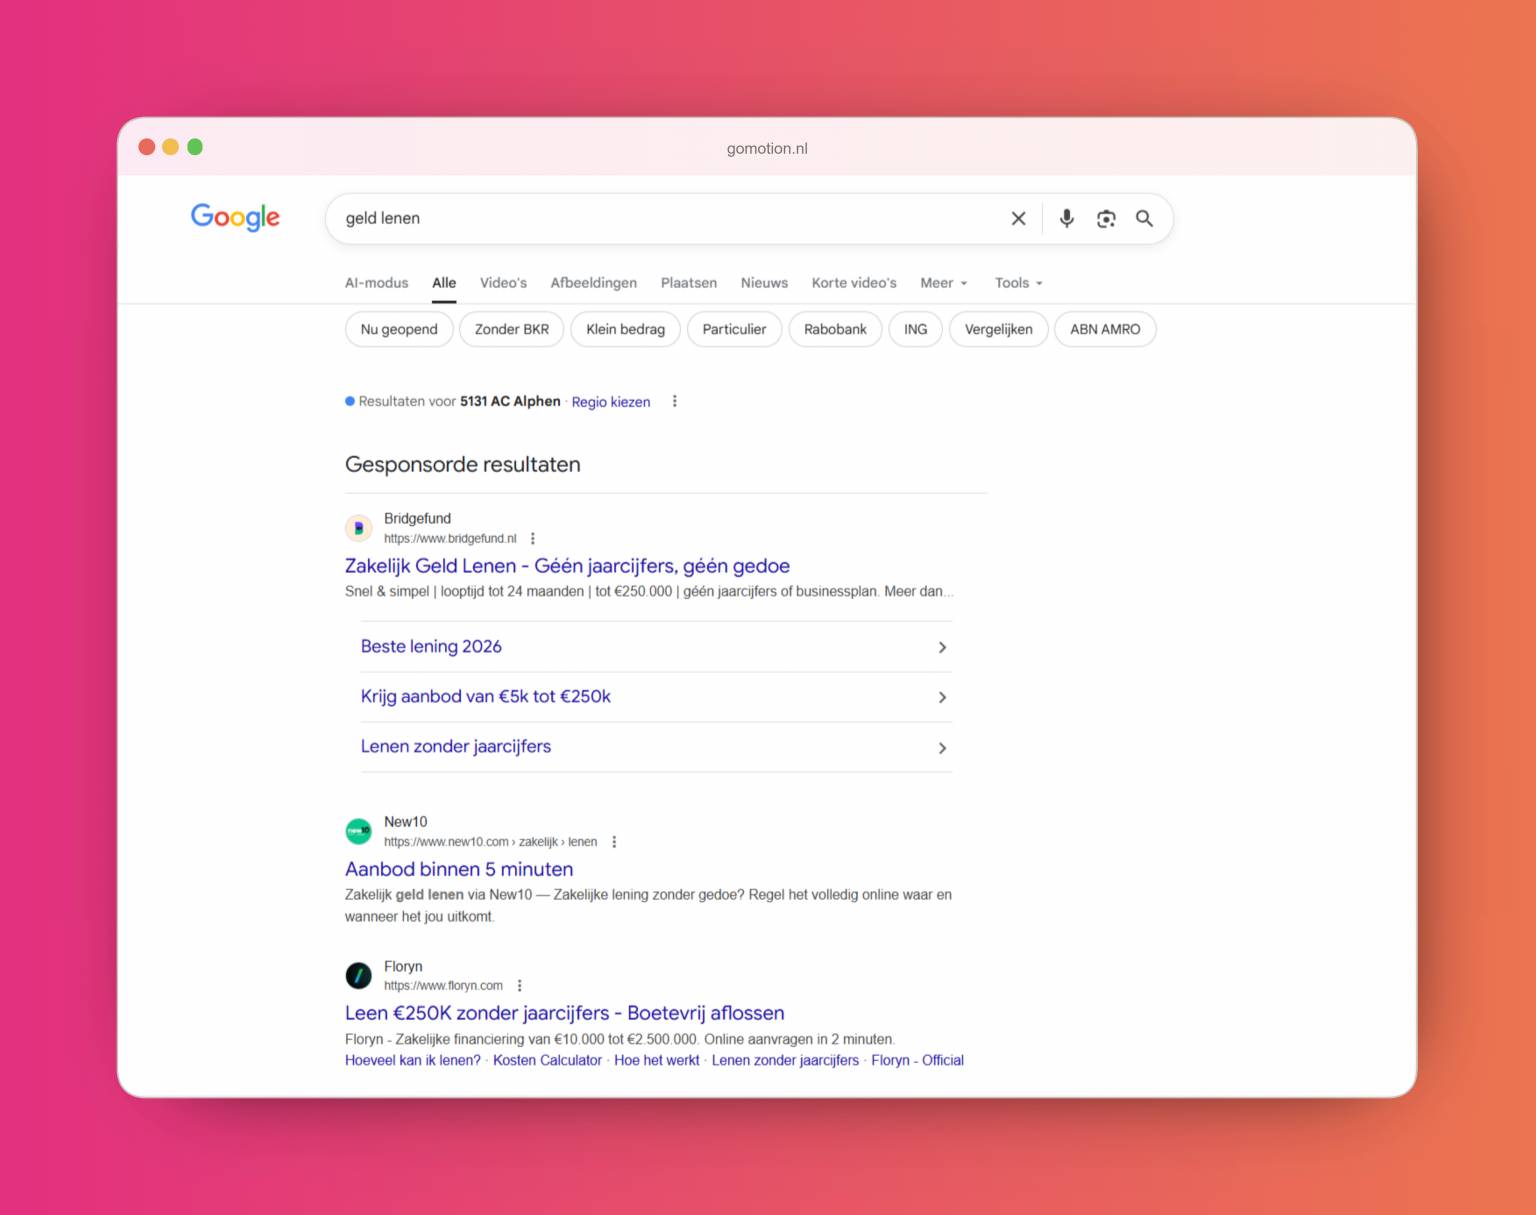Open three-dot menu next to Regio kiezen
Screen dimensions: 1536x1215
tap(674, 401)
